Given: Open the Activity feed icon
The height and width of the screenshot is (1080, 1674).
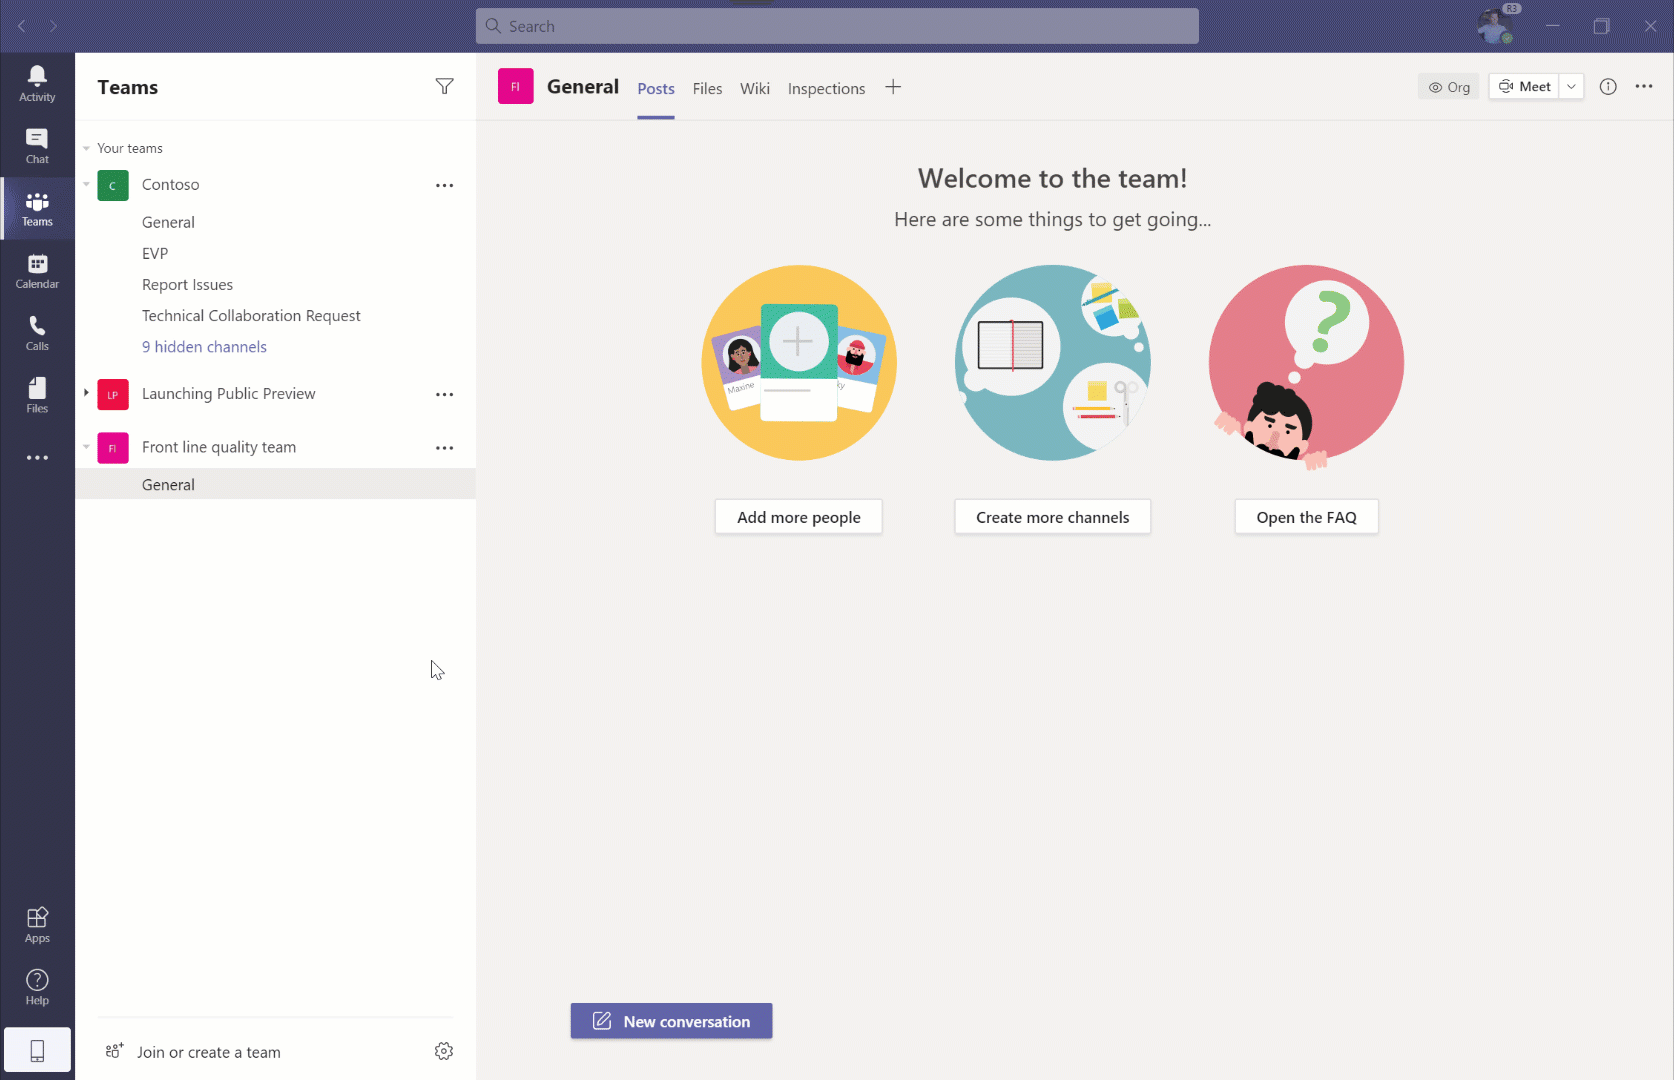Looking at the screenshot, I should coord(37,83).
